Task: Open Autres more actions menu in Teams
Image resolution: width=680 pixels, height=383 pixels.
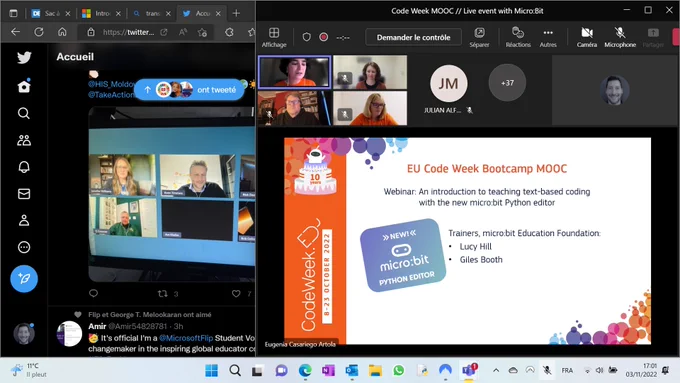Action: click(x=548, y=37)
